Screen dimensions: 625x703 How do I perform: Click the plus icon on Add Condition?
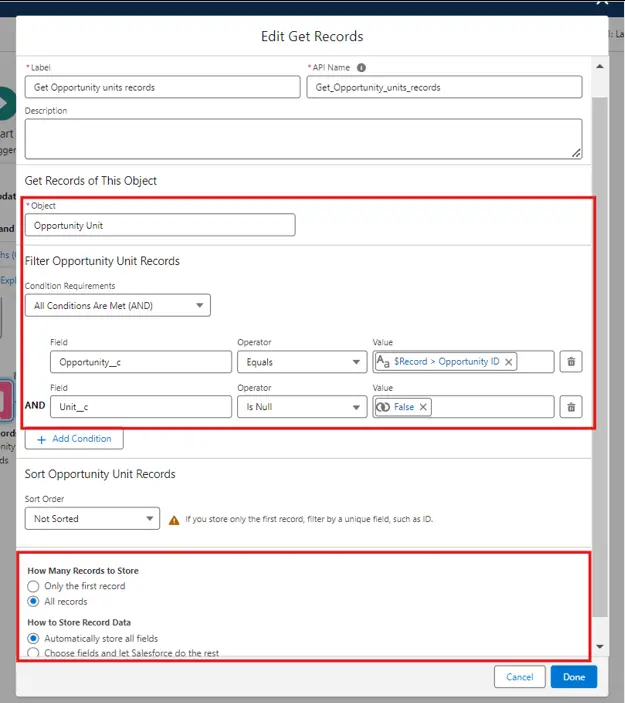click(41, 439)
